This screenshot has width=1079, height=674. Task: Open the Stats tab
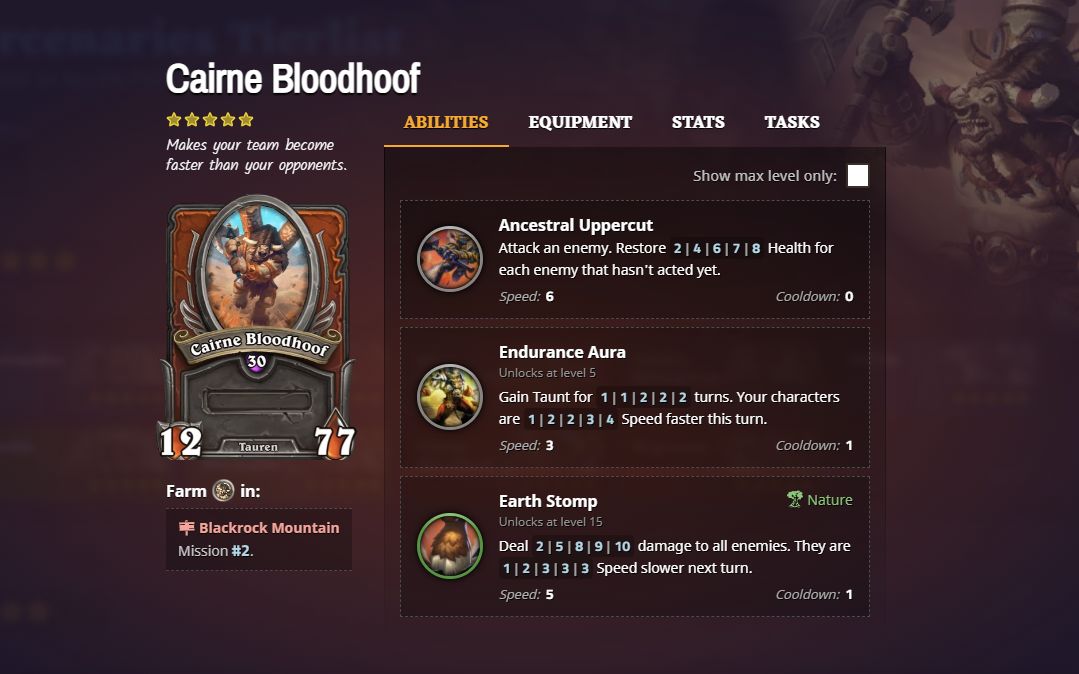698,122
